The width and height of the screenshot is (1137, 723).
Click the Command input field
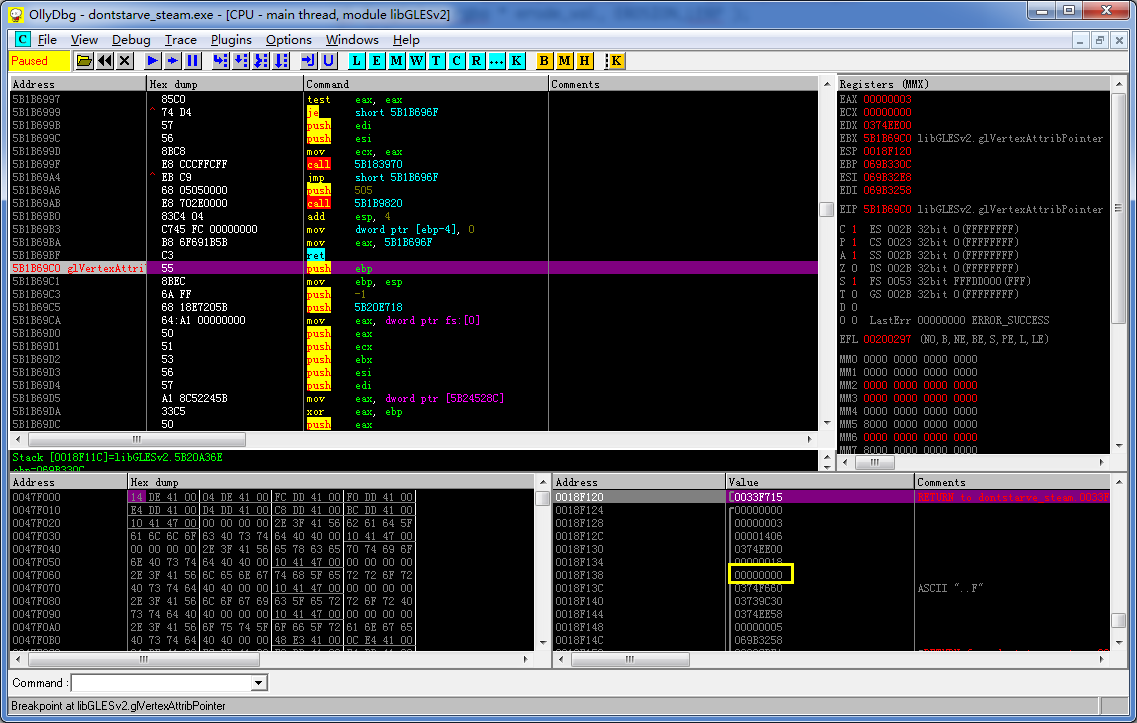(x=162, y=682)
